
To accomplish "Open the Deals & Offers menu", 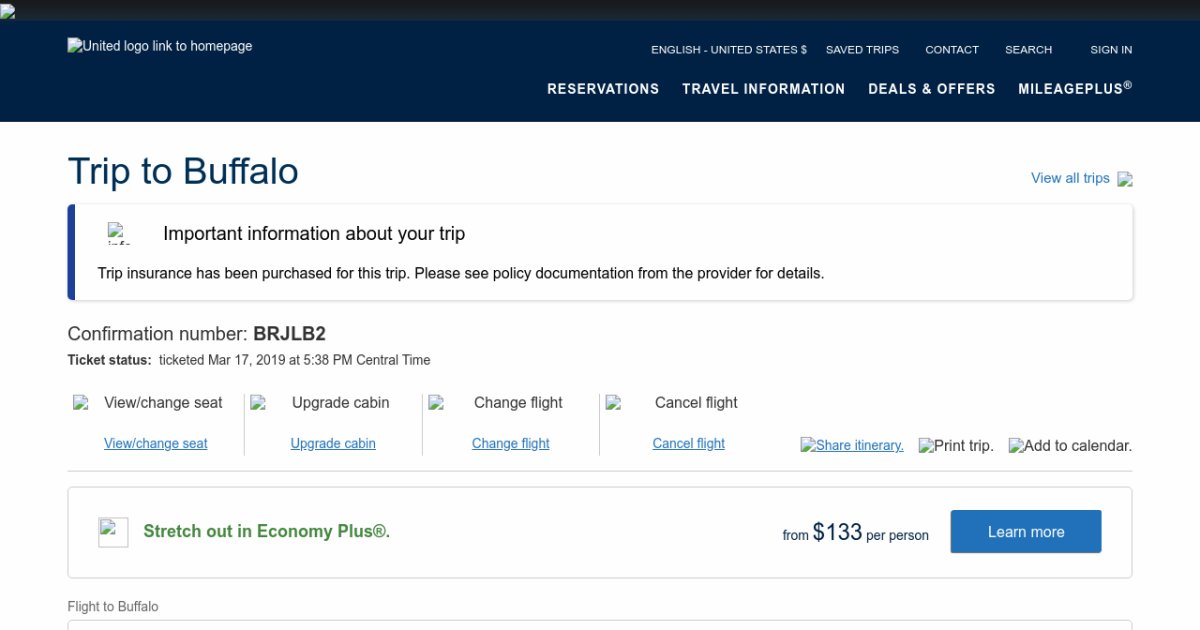I will 931,89.
